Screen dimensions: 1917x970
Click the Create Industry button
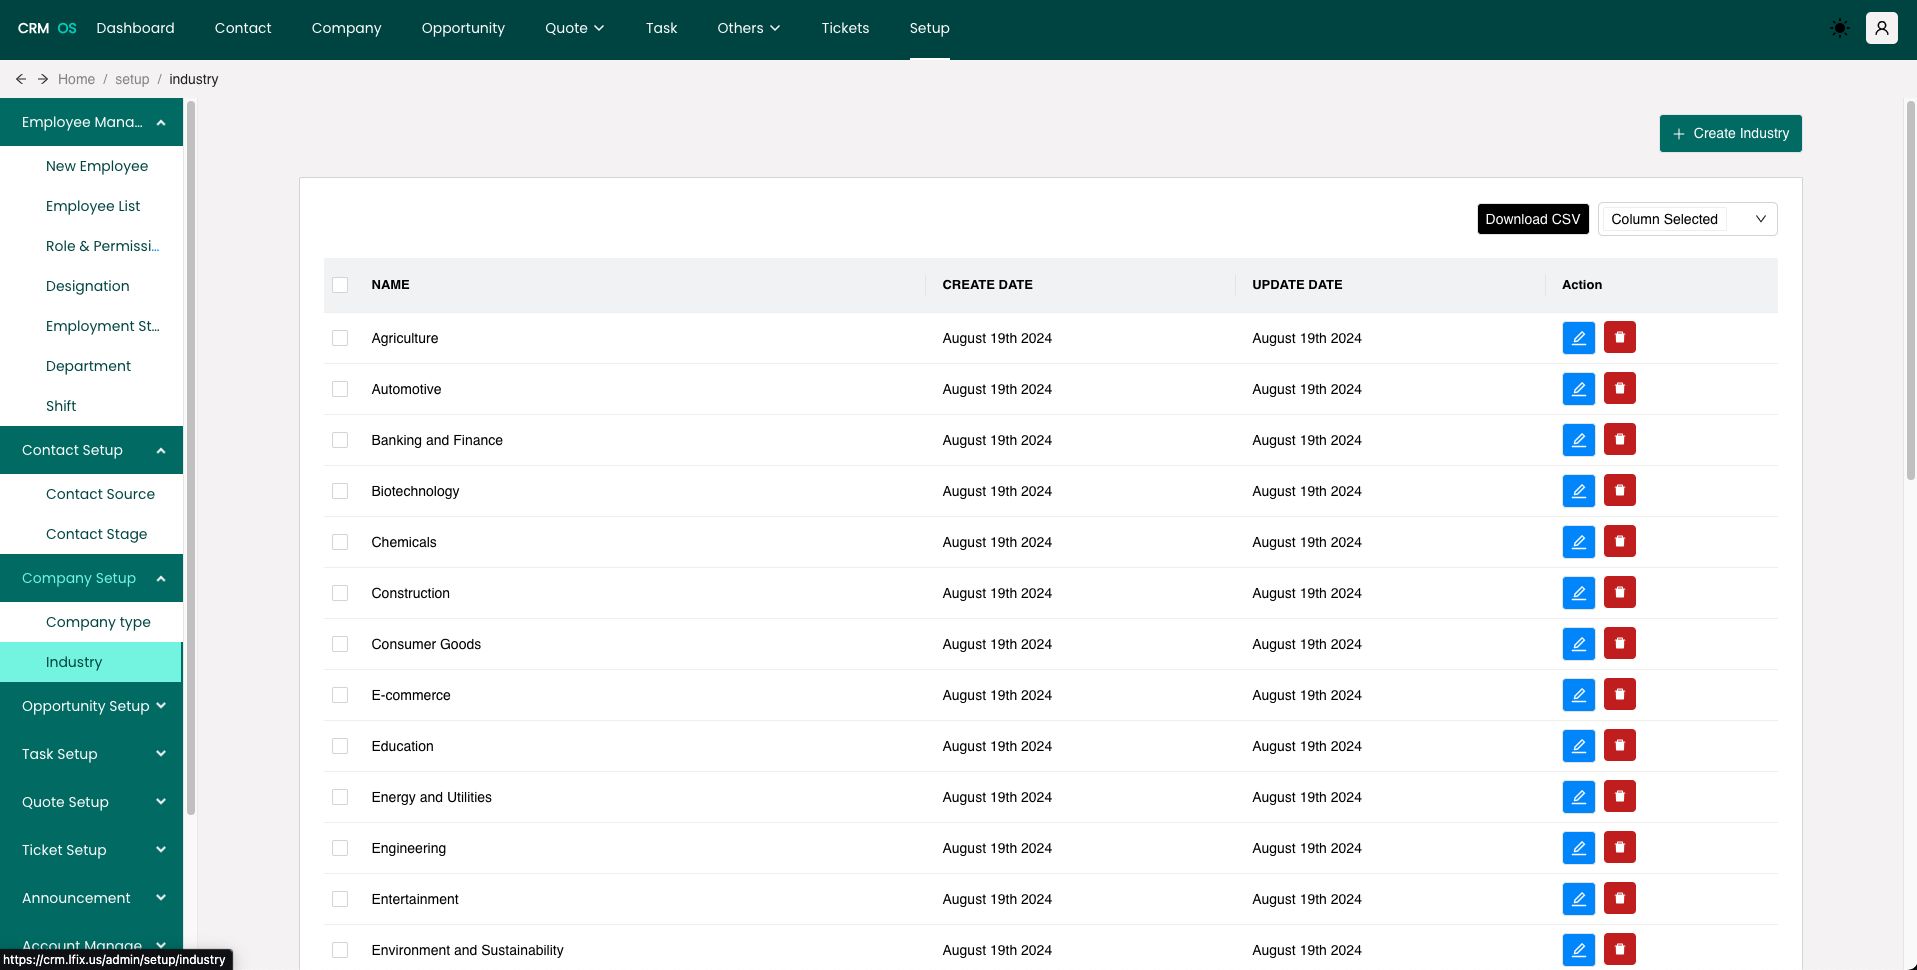pyautogui.click(x=1730, y=133)
